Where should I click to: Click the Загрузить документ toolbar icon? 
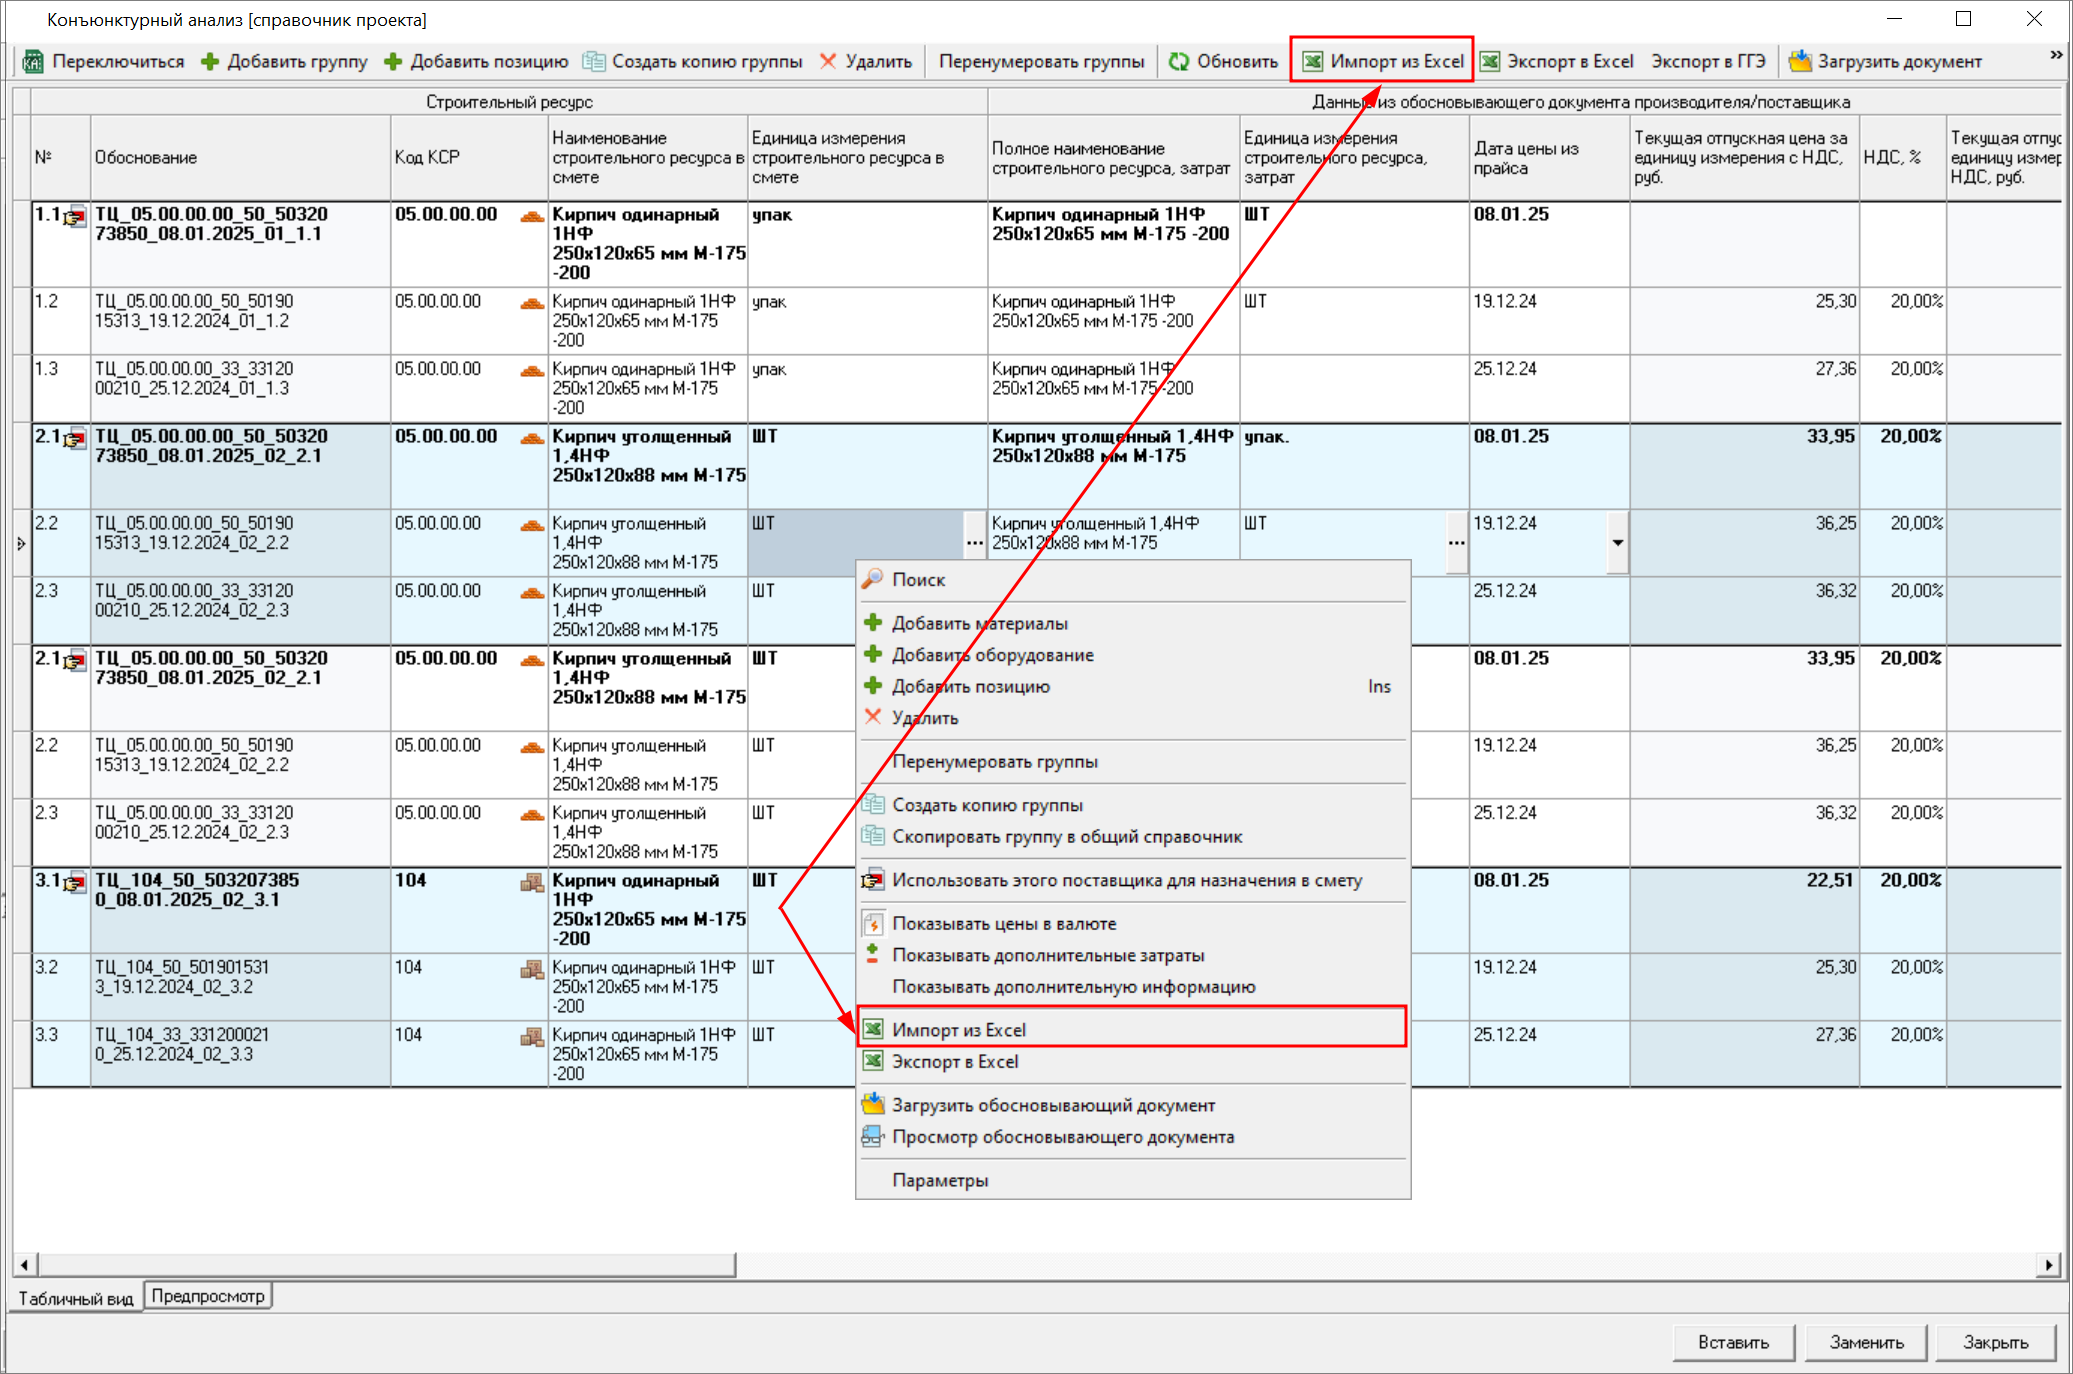(x=1800, y=62)
